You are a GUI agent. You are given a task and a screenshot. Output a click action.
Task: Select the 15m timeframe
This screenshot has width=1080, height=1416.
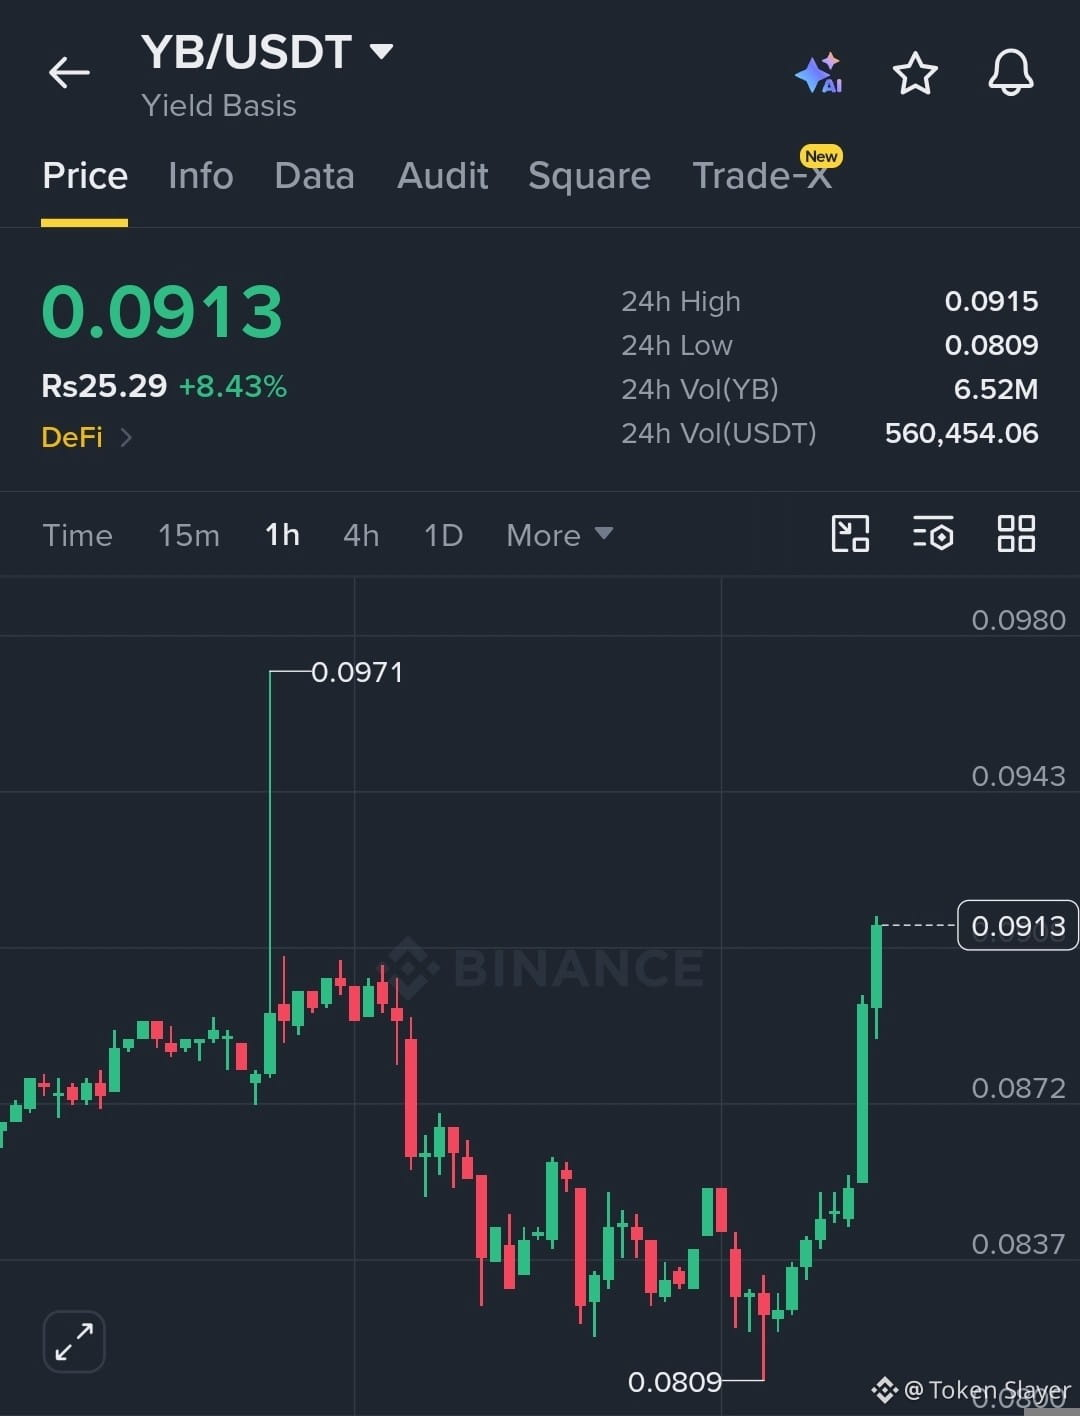(x=189, y=535)
